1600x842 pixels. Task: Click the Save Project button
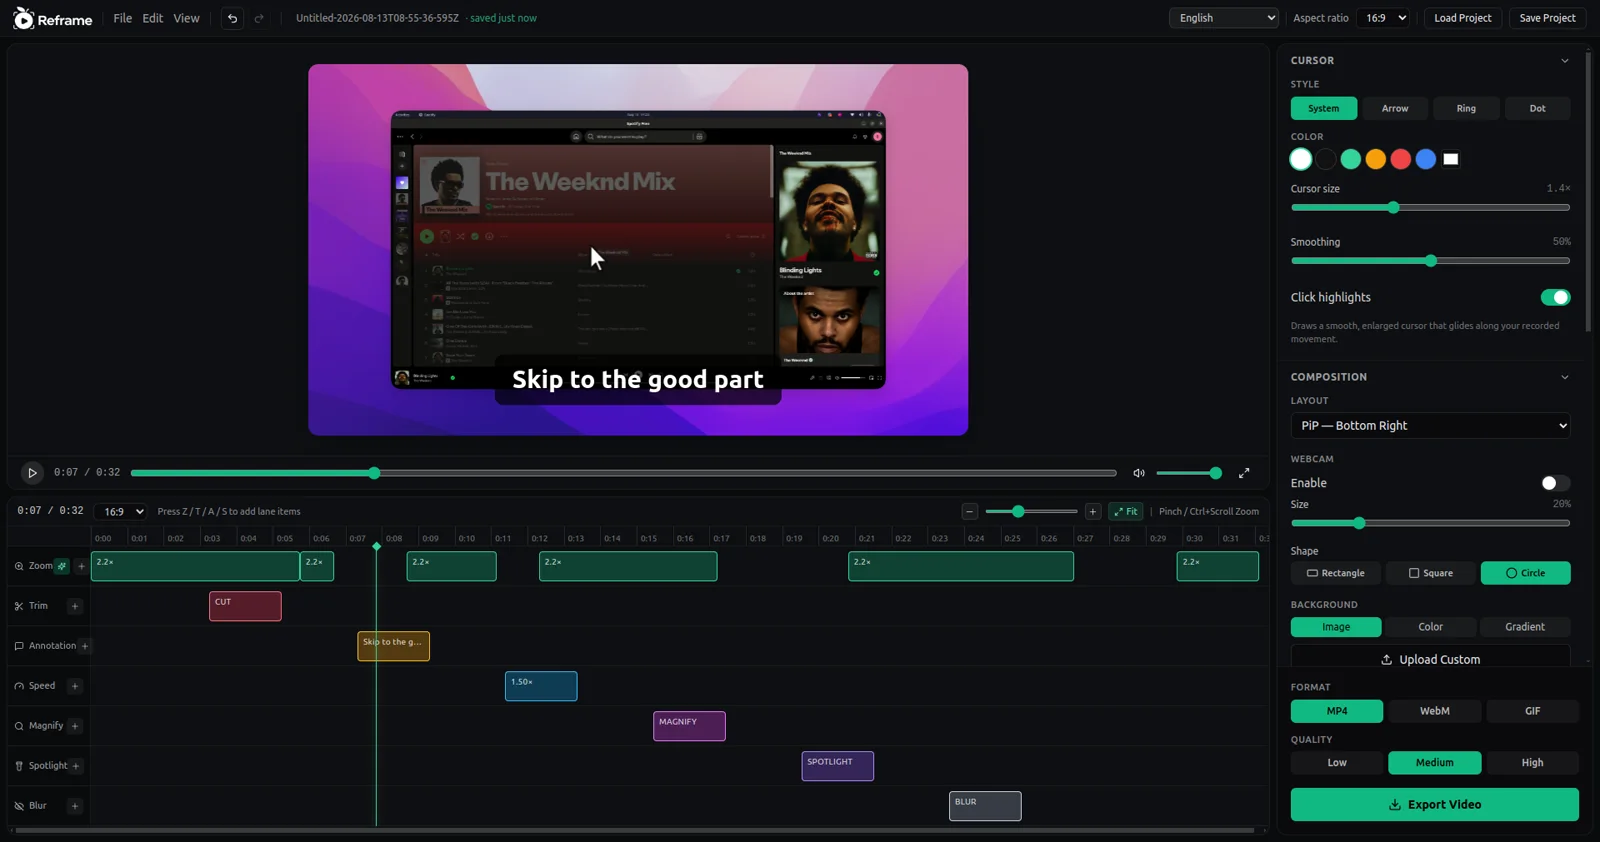pos(1547,18)
